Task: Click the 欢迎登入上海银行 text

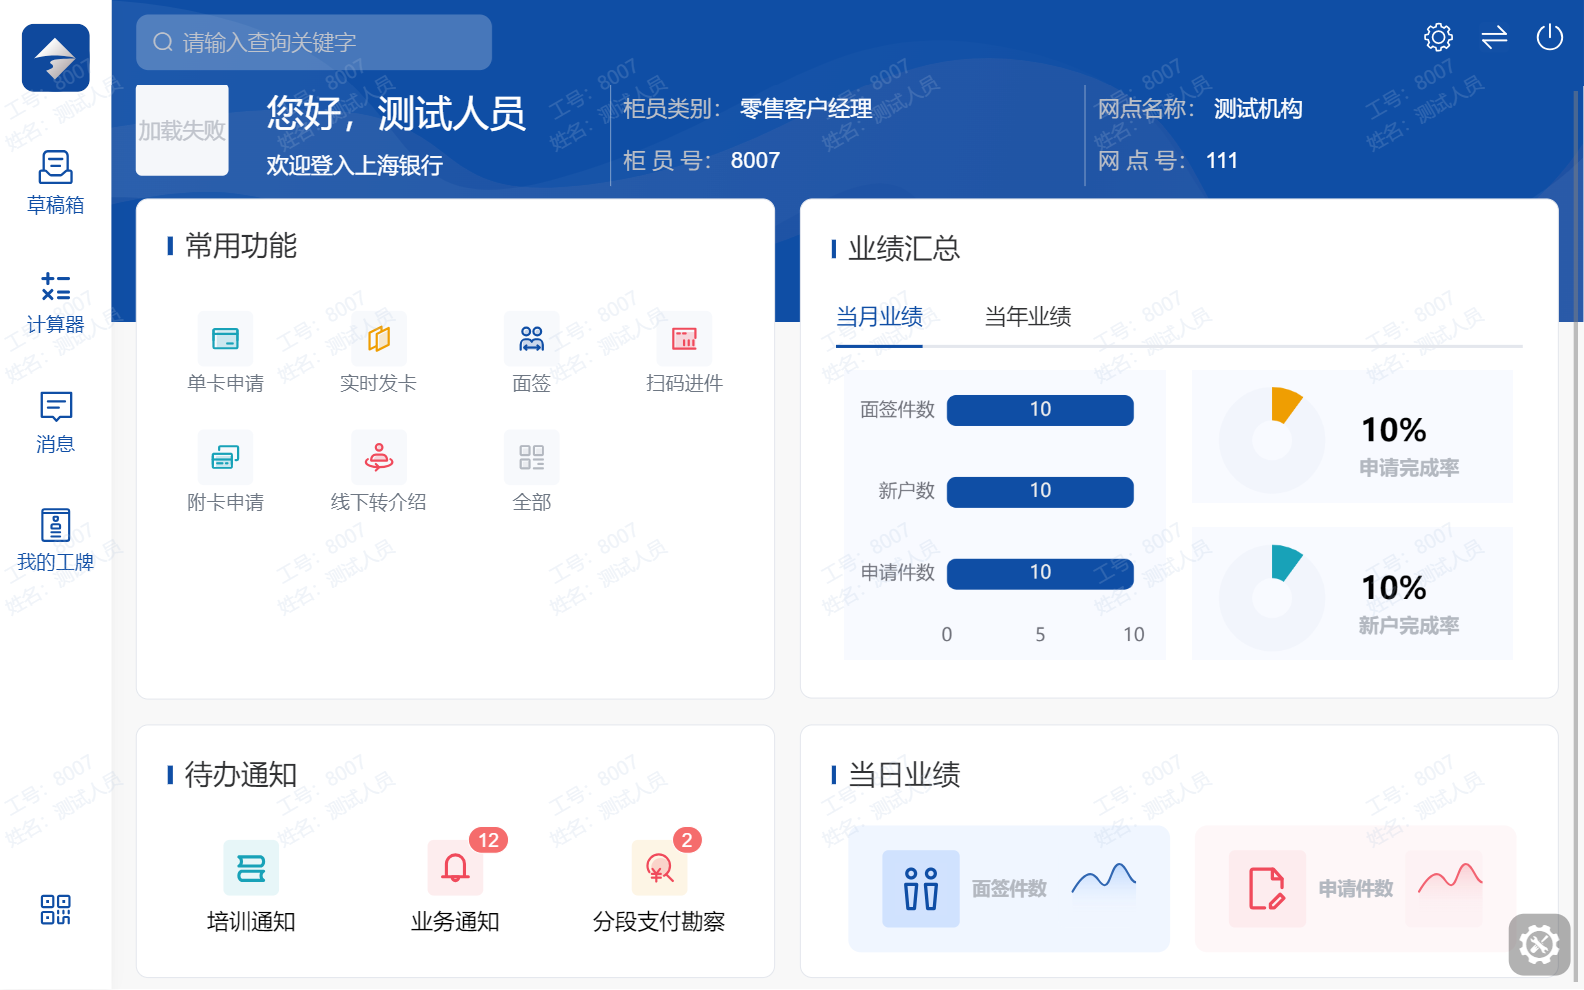Action: [354, 166]
